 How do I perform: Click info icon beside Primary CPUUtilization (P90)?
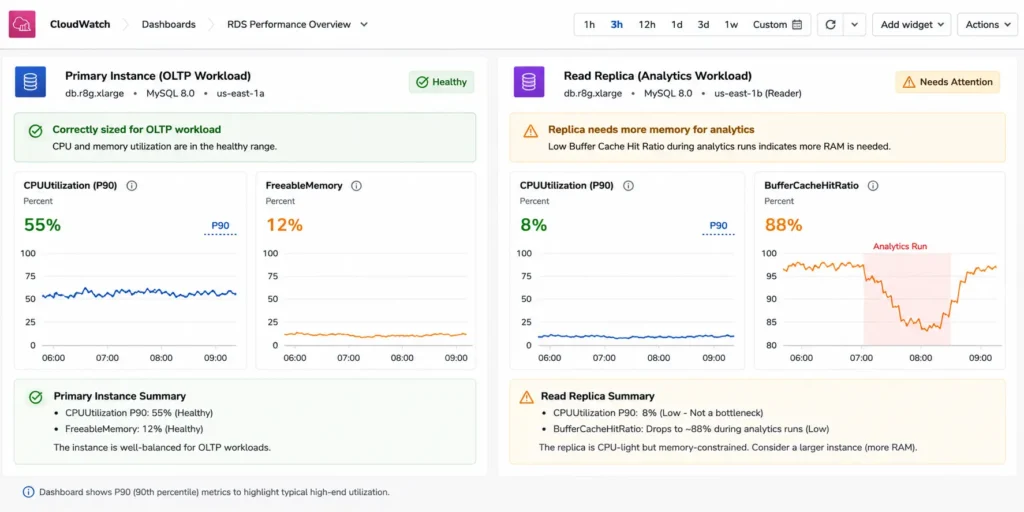coord(131,185)
